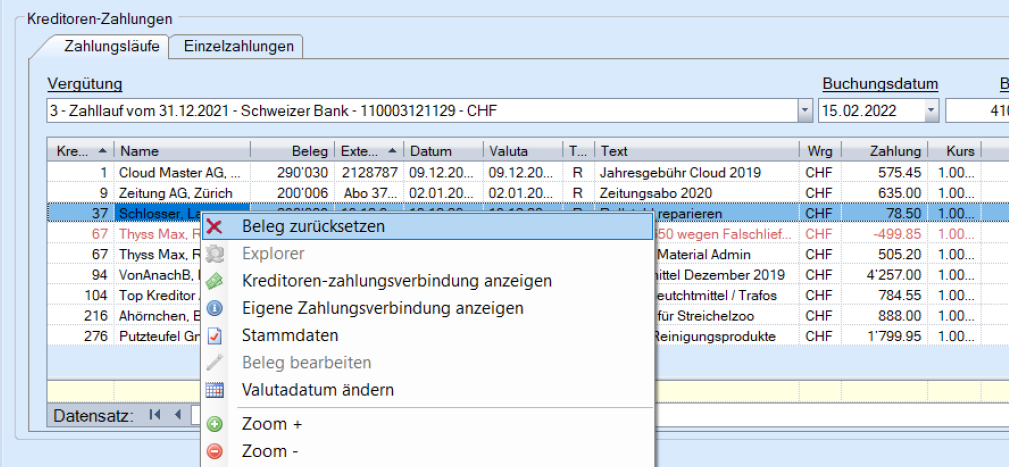Click the green money icon for Kreditoren-zahlungsverbindung
Screen dimensions: 1009x468
coord(214,281)
